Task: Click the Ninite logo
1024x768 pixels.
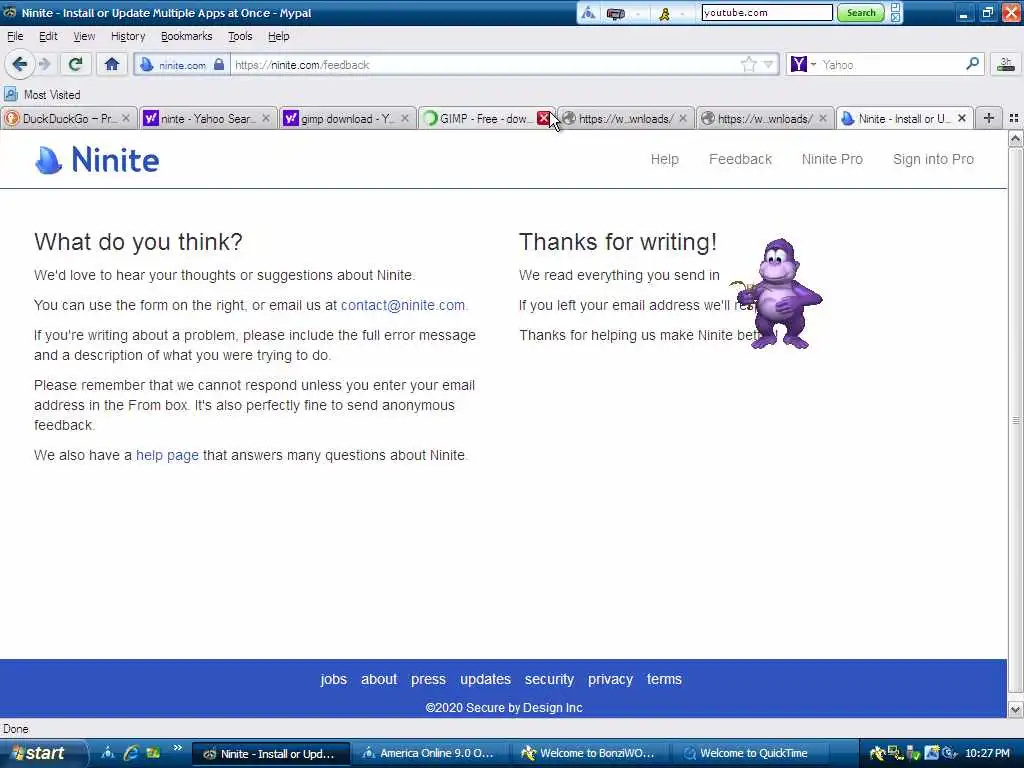Action: click(97, 160)
